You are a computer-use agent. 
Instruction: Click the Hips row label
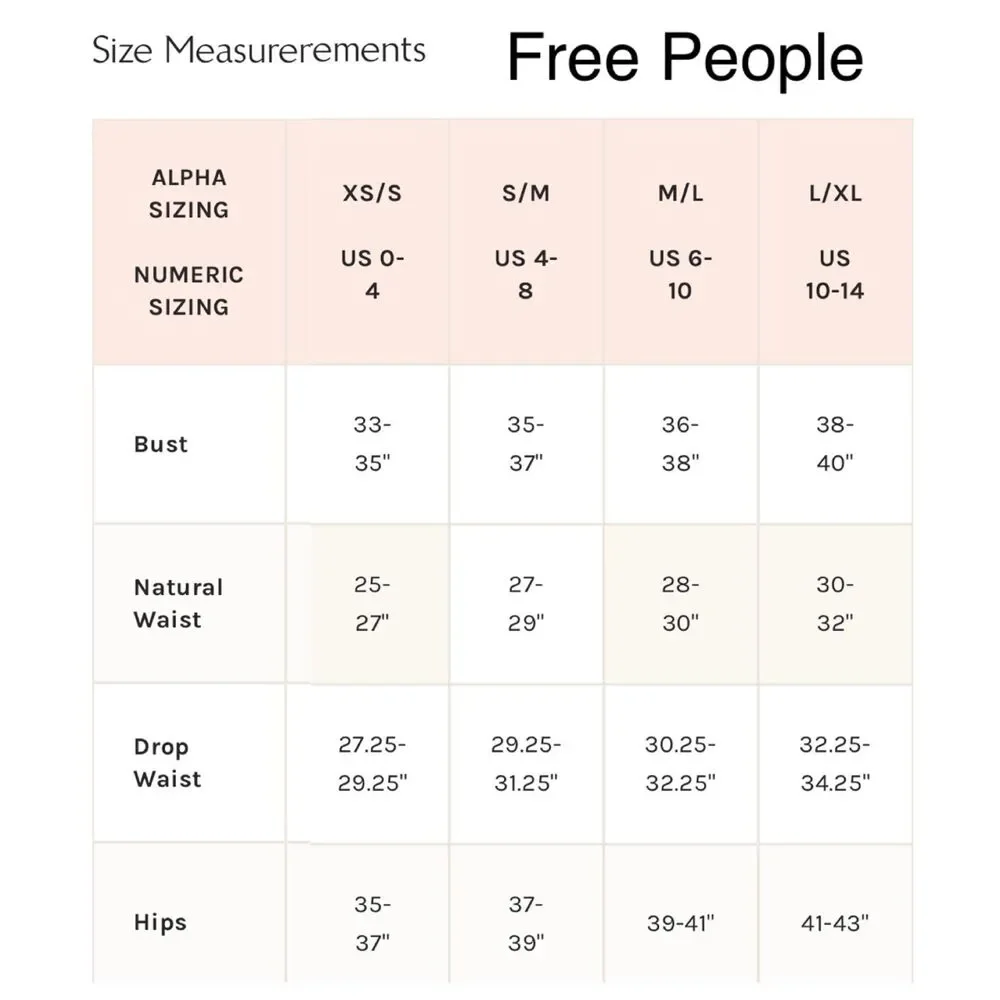160,922
